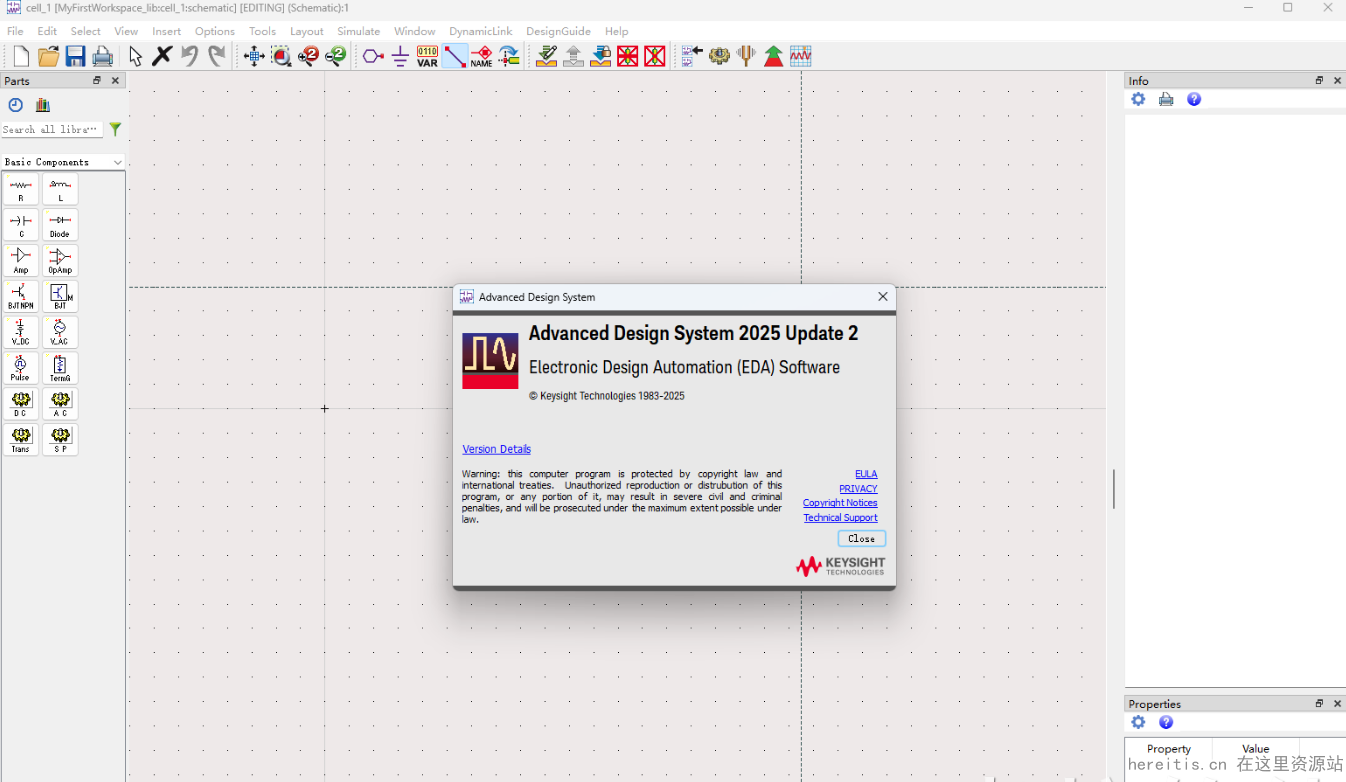
Task: Click the Tune parameters fork icon
Action: click(746, 56)
